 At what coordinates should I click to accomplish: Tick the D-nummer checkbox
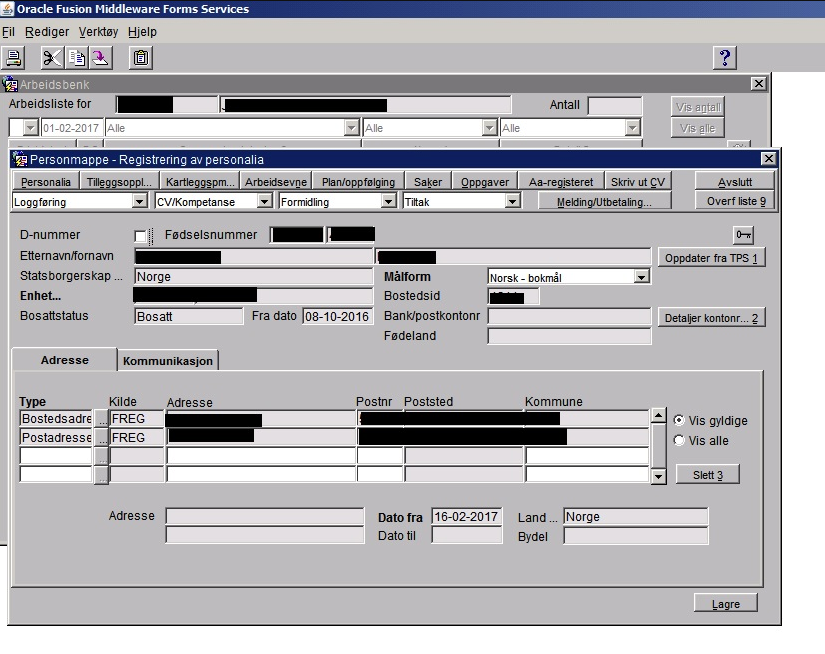click(x=140, y=236)
